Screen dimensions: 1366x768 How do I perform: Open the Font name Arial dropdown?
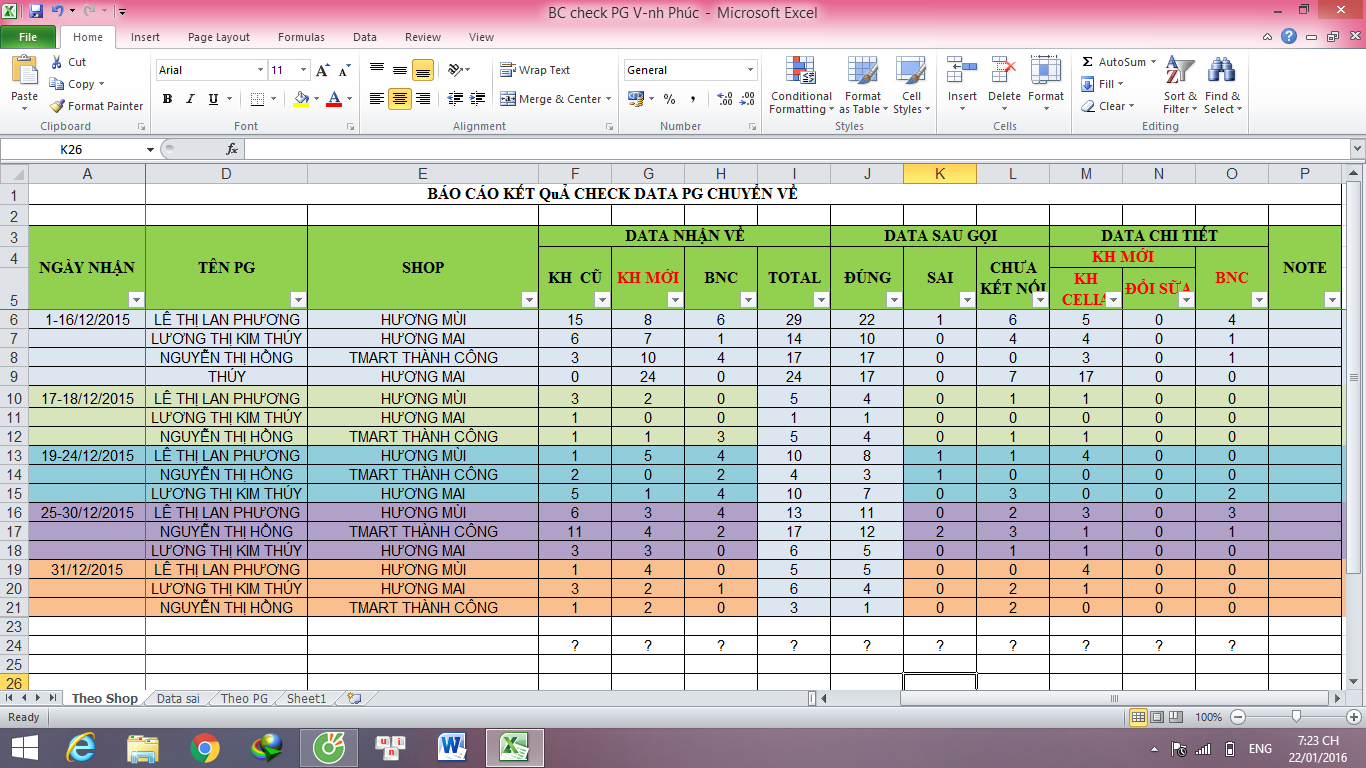(260, 70)
